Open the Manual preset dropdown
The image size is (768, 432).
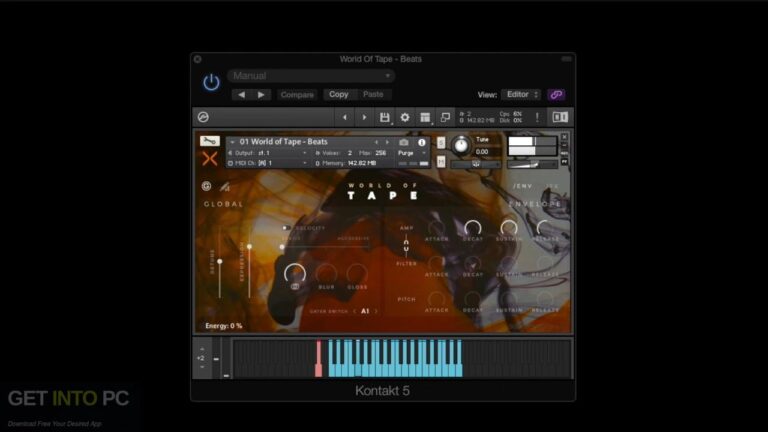coord(311,76)
